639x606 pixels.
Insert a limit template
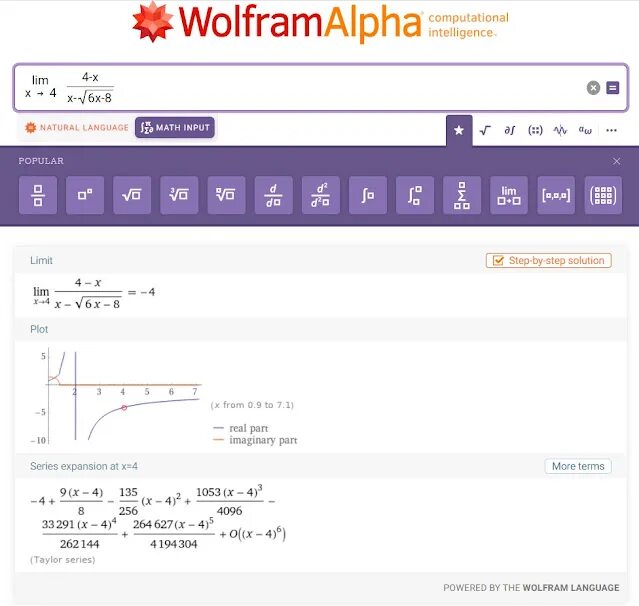509,195
